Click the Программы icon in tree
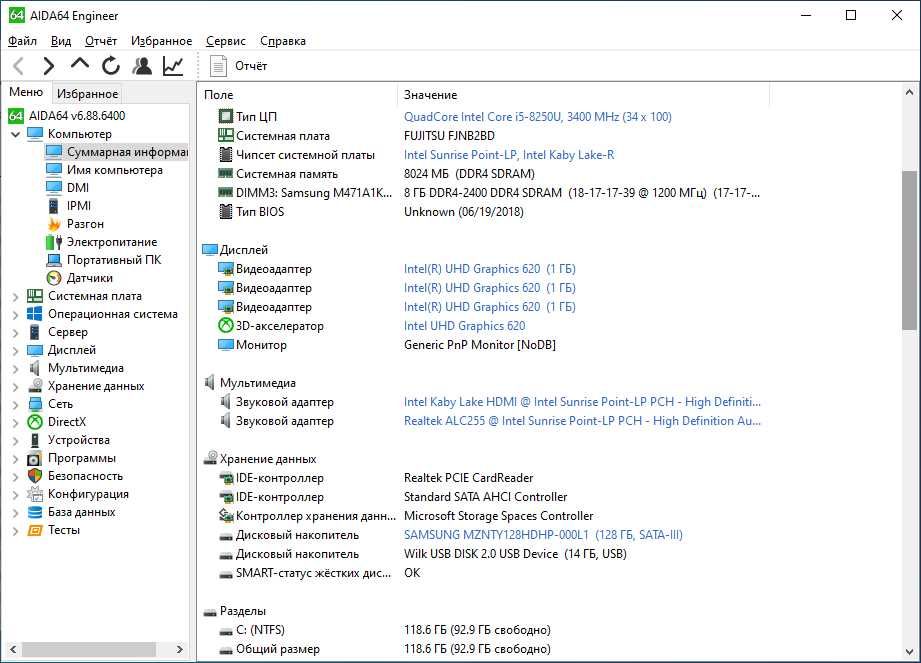921x663 pixels. pyautogui.click(x=35, y=458)
